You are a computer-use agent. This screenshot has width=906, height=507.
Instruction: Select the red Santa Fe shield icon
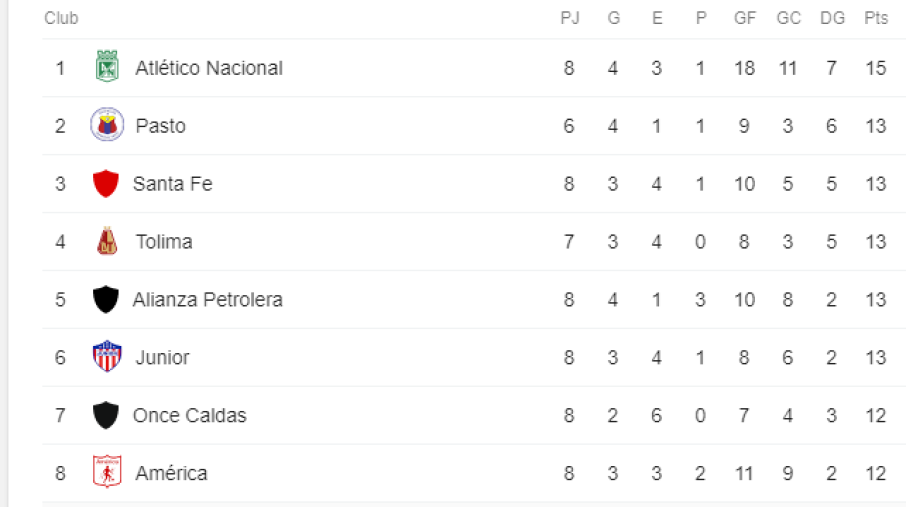[106, 183]
